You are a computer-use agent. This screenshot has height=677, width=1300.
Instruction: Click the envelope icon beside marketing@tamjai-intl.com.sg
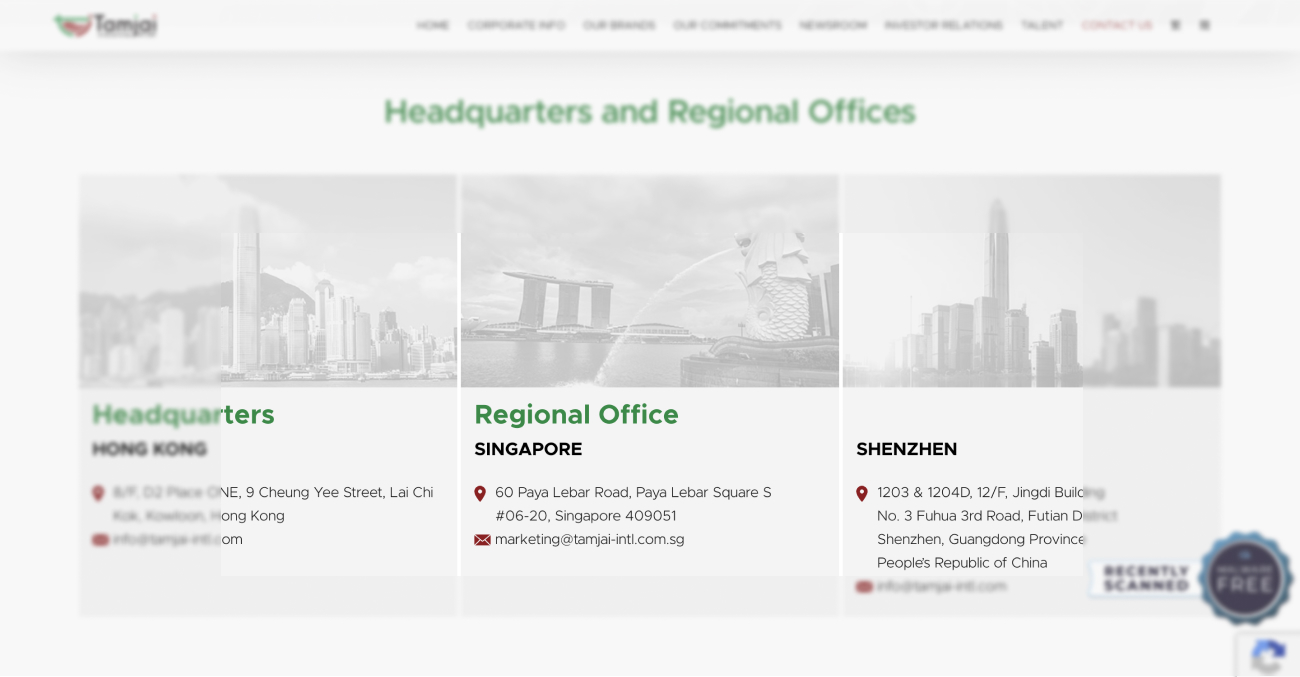coord(482,540)
